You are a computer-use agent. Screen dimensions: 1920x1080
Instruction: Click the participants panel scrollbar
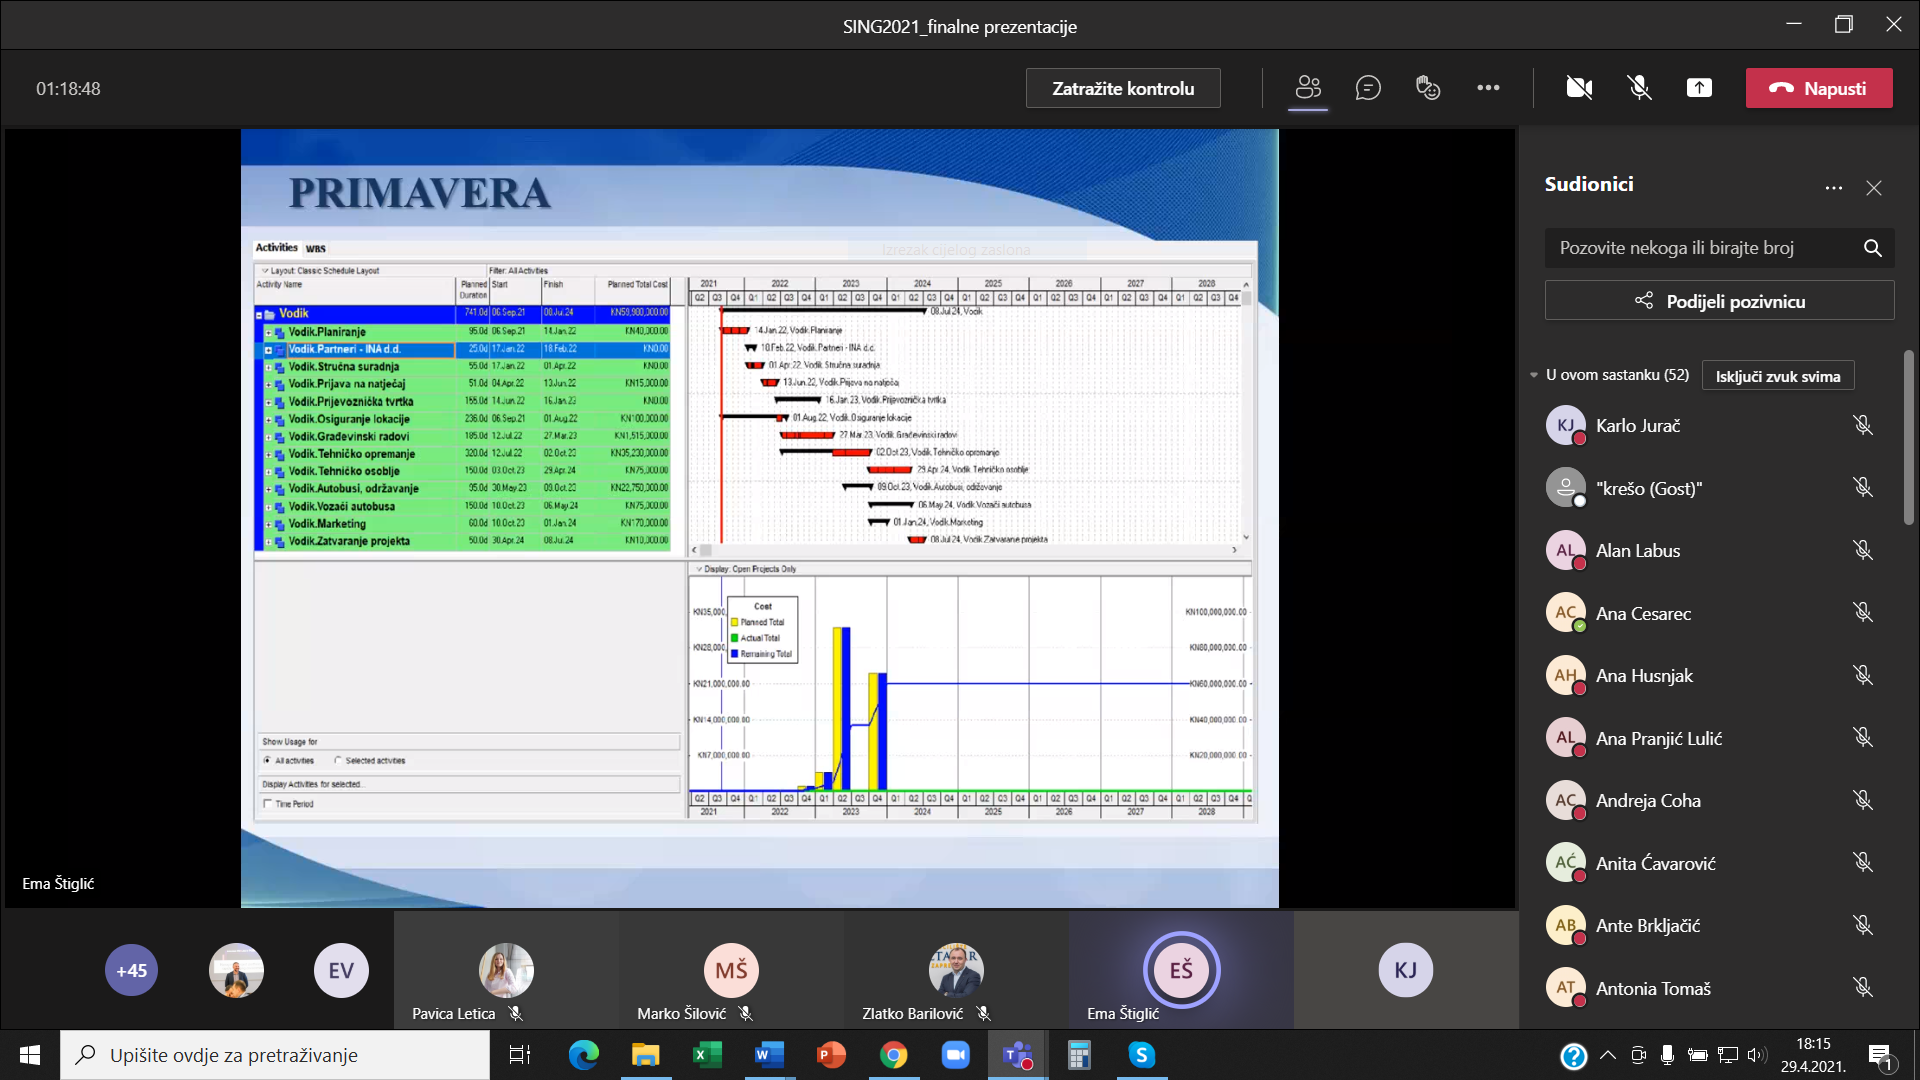coord(1908,437)
